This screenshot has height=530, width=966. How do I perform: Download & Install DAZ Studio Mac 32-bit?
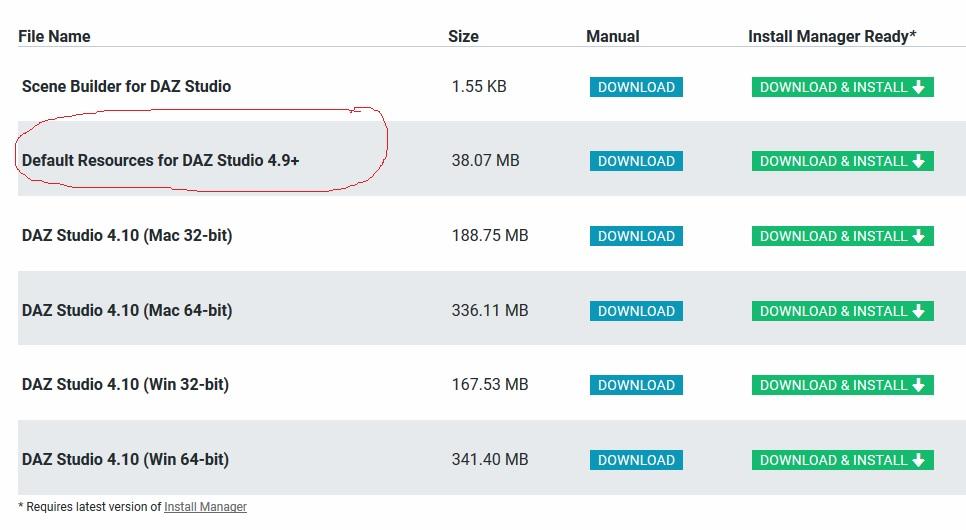(842, 236)
